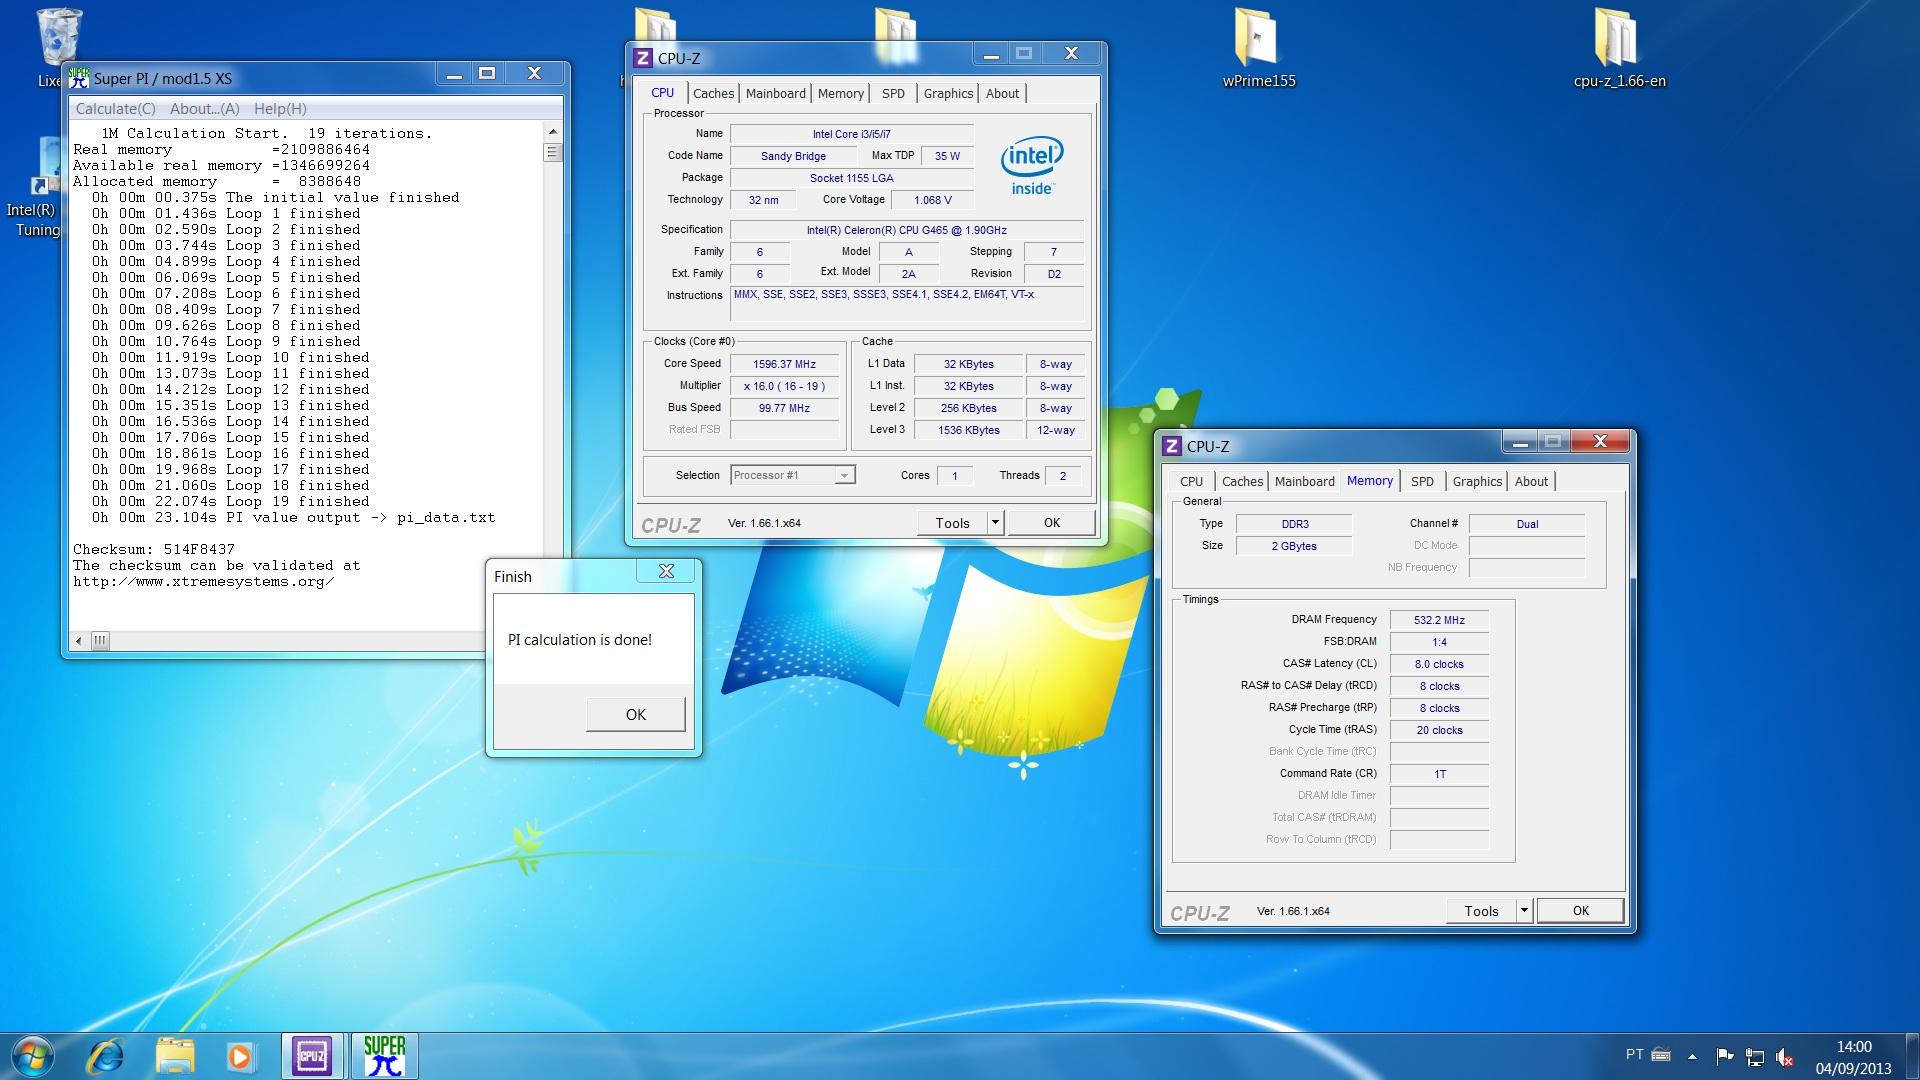The width and height of the screenshot is (1920, 1080).
Task: Click OK in the Finish dialog
Action: click(x=636, y=714)
